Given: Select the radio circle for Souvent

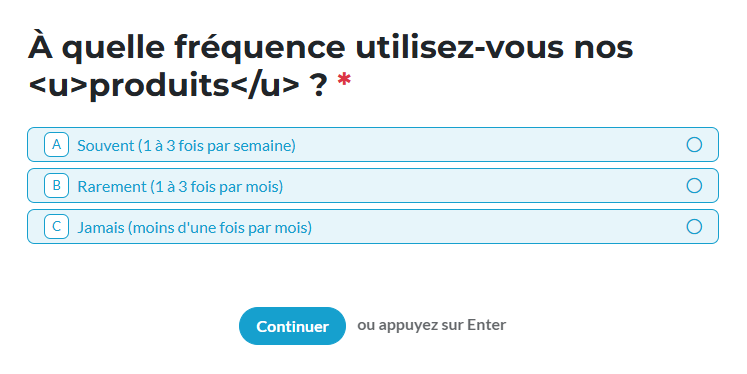Looking at the screenshot, I should [x=694, y=144].
